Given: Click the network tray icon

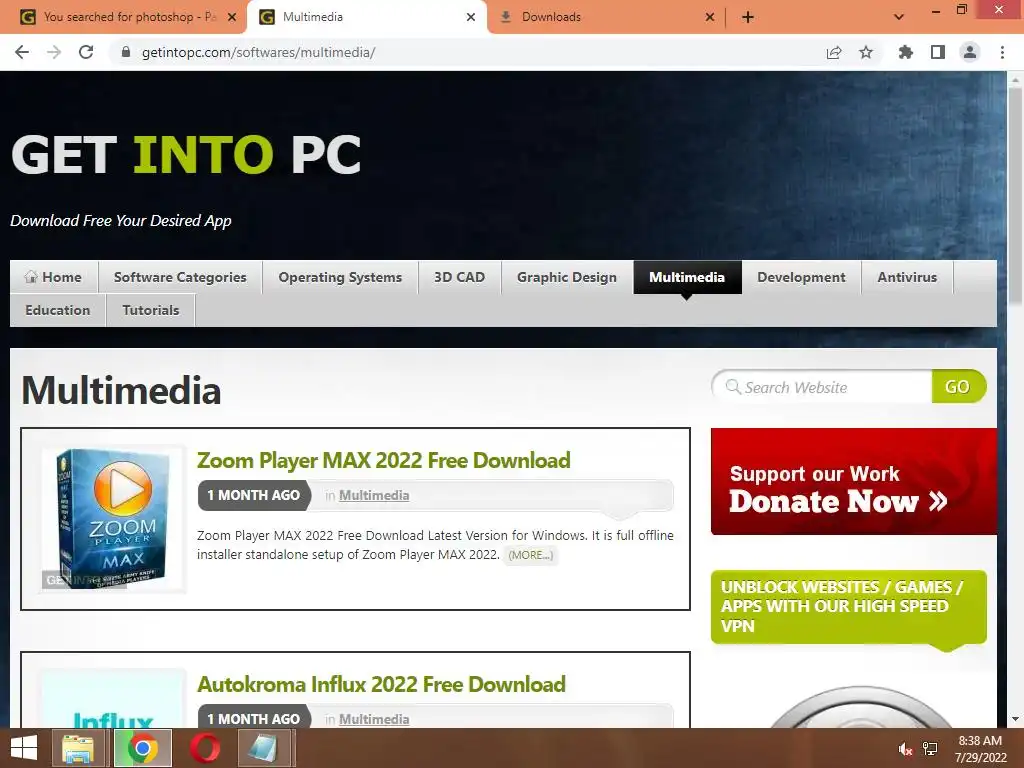Looking at the screenshot, I should click(930, 749).
